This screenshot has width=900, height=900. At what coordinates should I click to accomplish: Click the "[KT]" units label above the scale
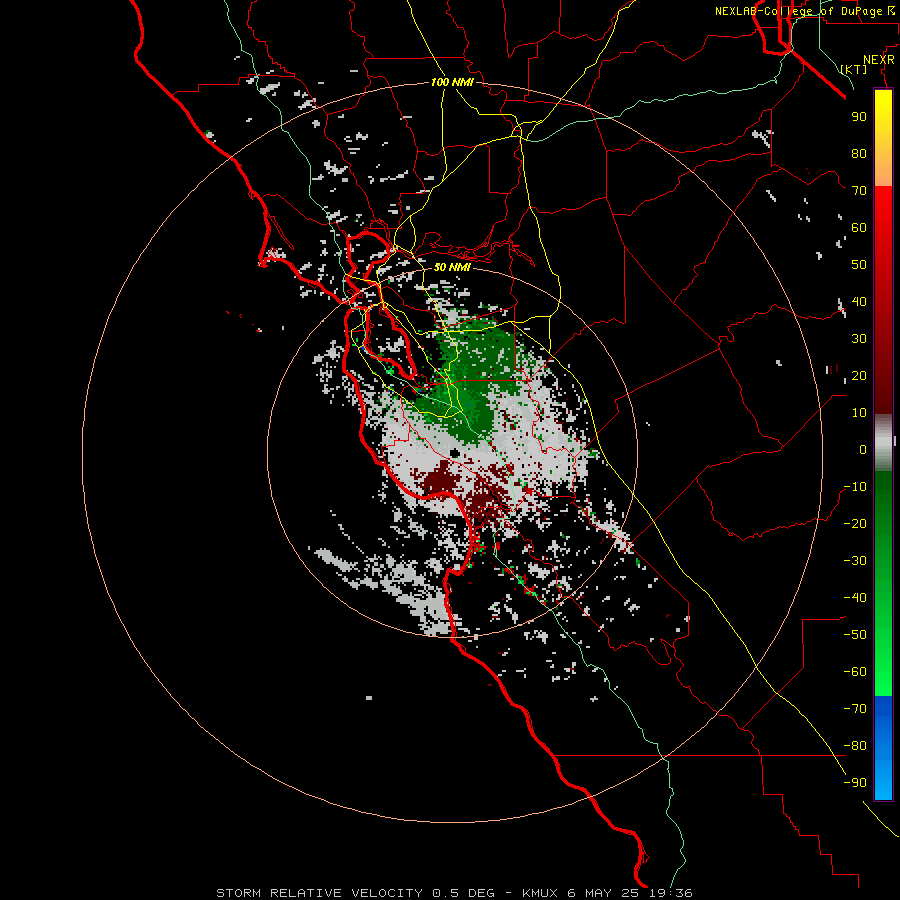pos(854,69)
